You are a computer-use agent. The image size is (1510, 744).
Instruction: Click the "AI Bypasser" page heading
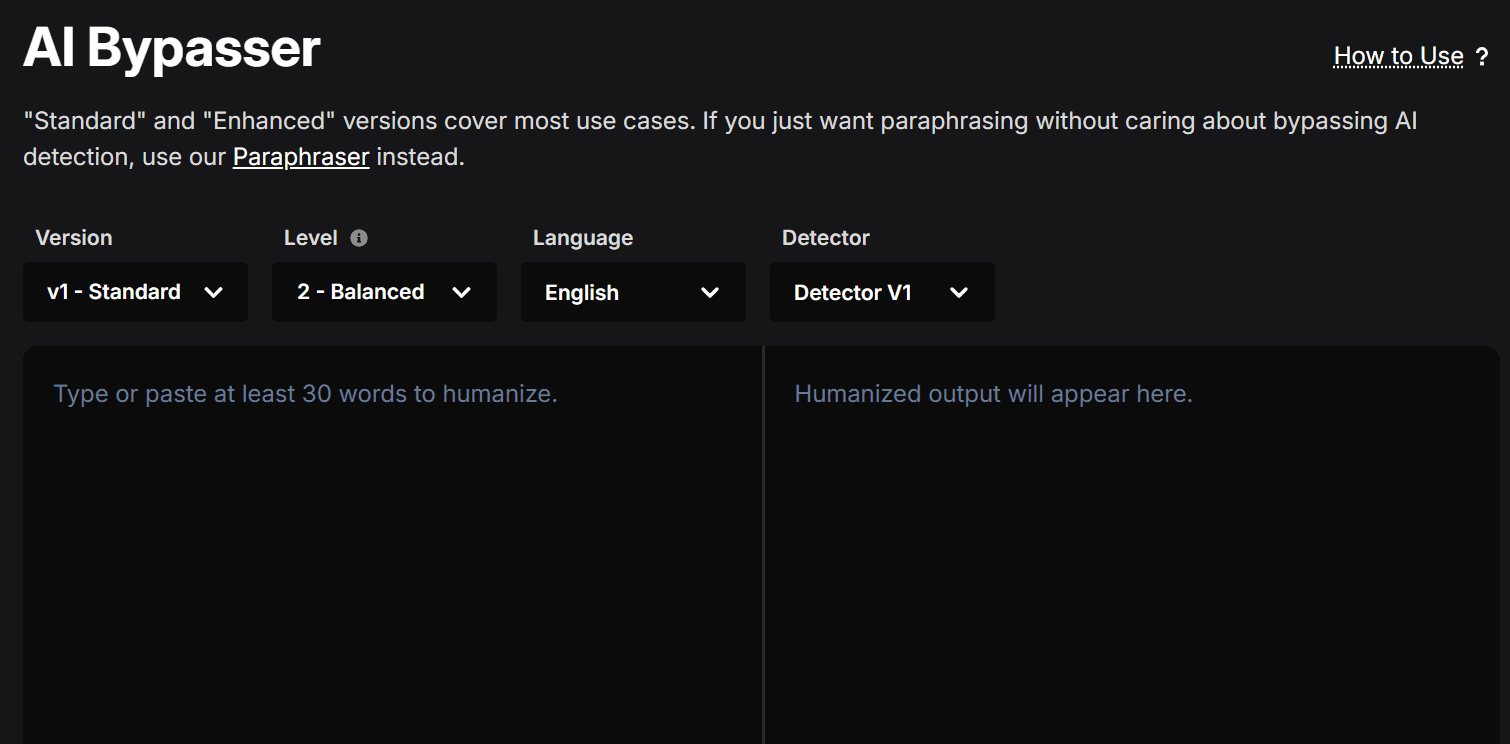coord(171,47)
